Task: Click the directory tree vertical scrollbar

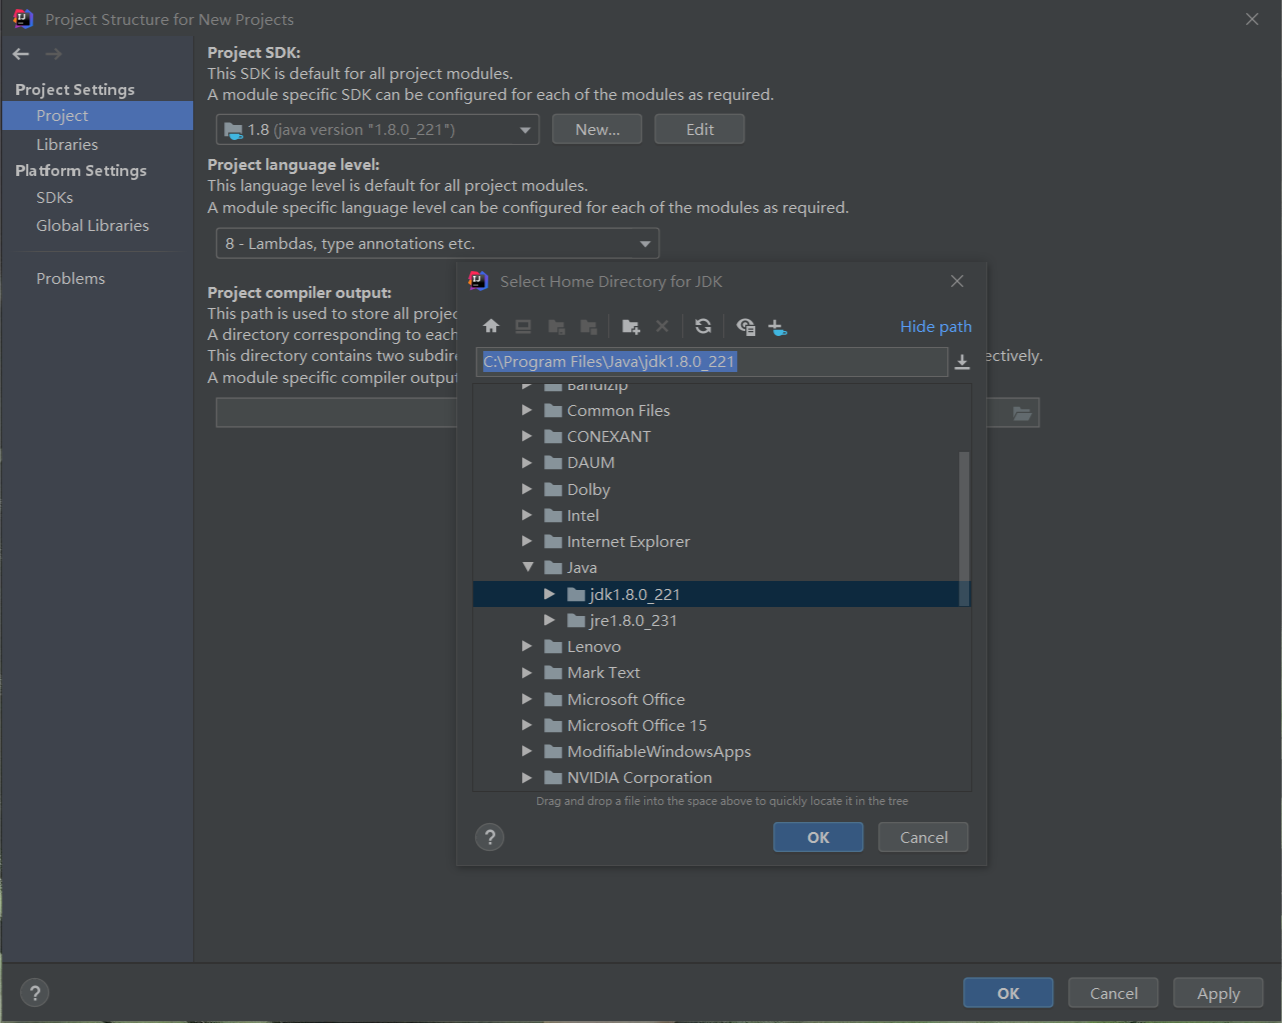Action: click(964, 528)
